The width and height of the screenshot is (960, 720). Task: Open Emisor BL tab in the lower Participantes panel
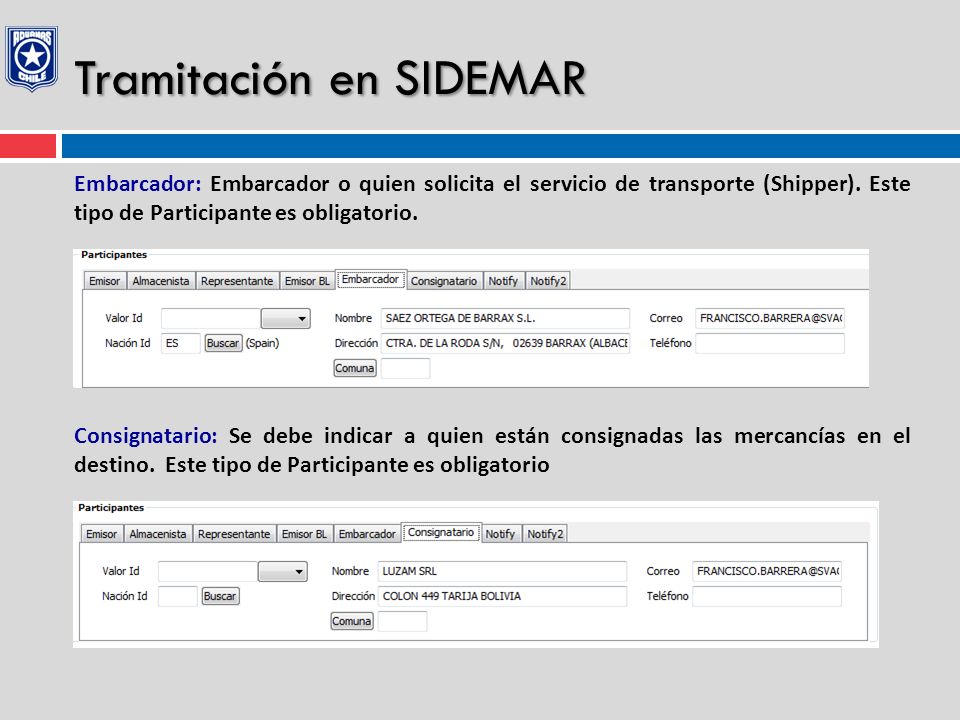point(304,534)
